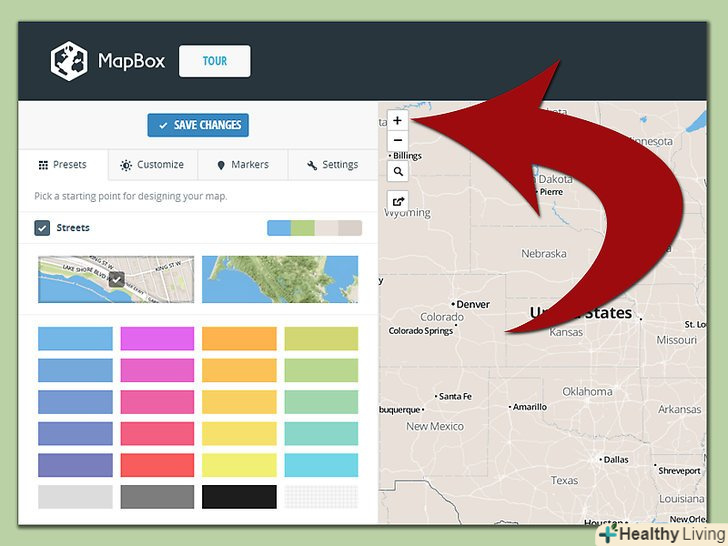Viewport: 728px width, 546px height.
Task: Open the Markers tab
Action: coord(243,165)
